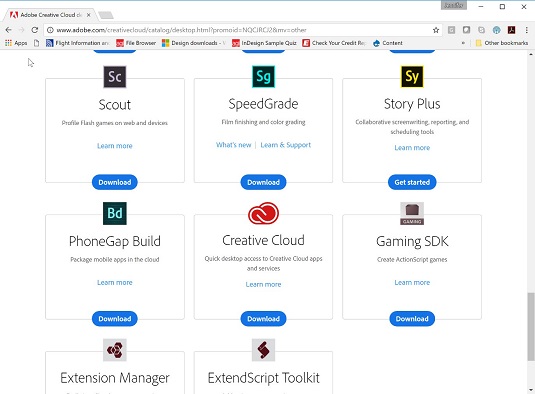Viewport: 535px width, 394px height.
Task: Click the ExtendScript Toolkit heading text
Action: point(263,378)
